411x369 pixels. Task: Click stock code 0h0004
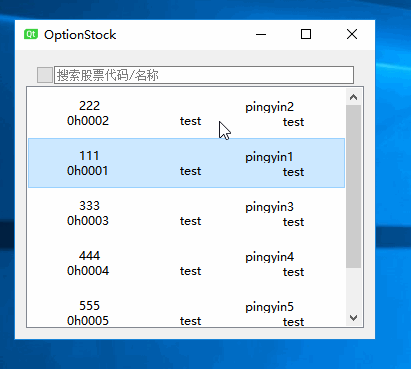tap(88, 271)
